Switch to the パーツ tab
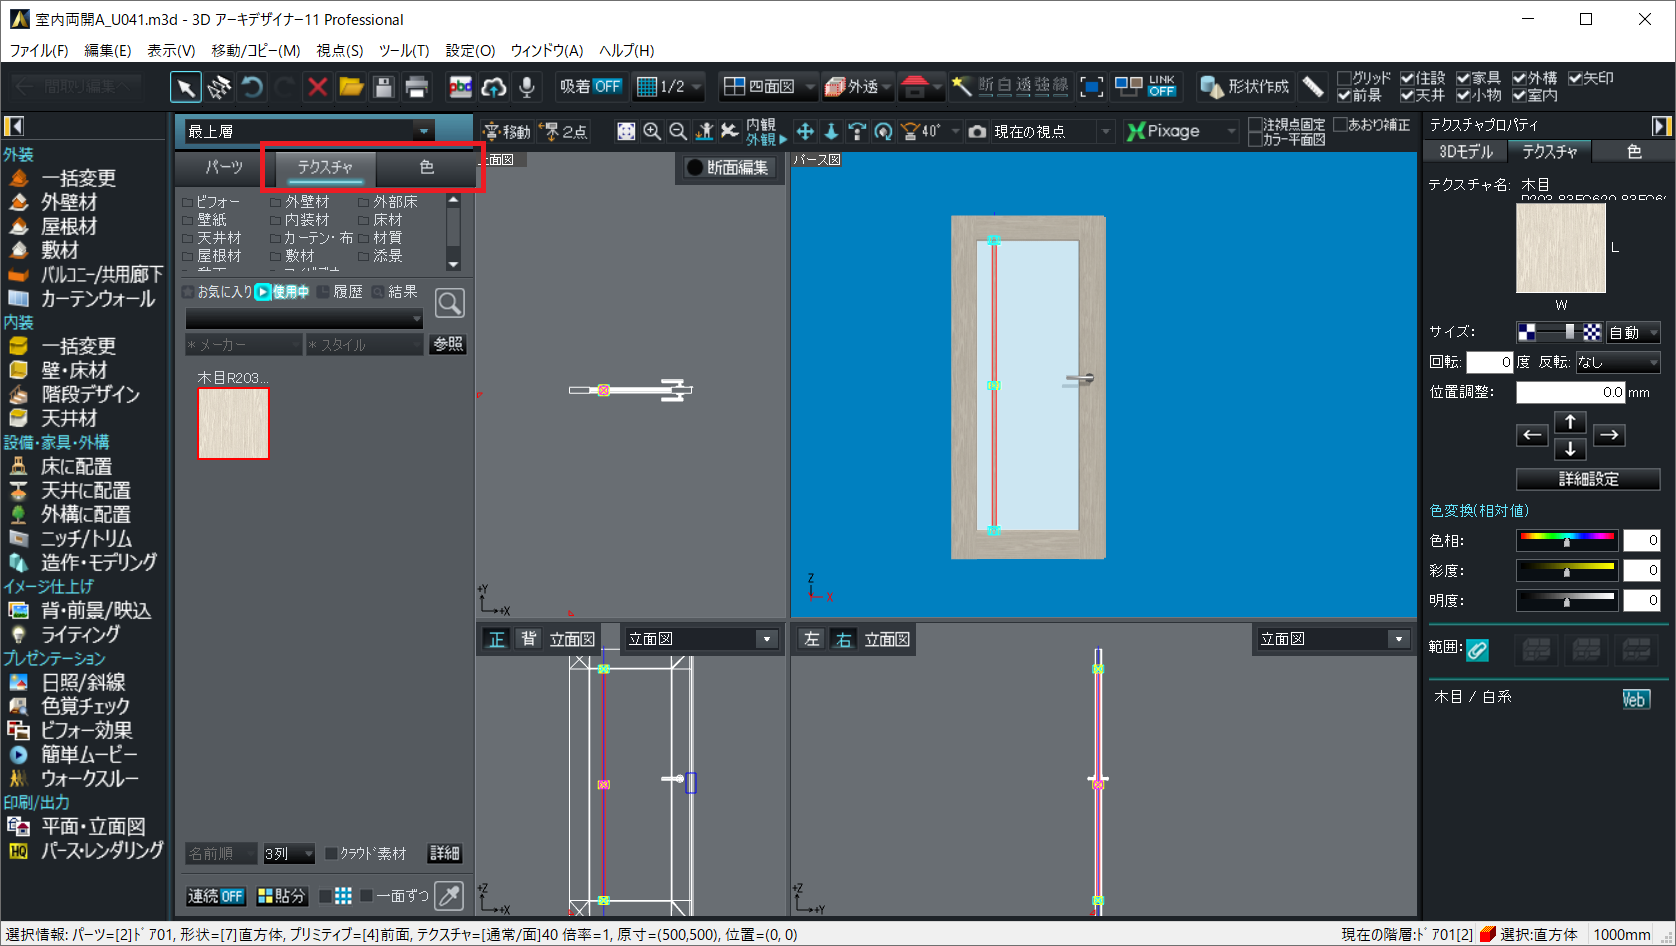This screenshot has height=946, width=1676. click(x=224, y=167)
